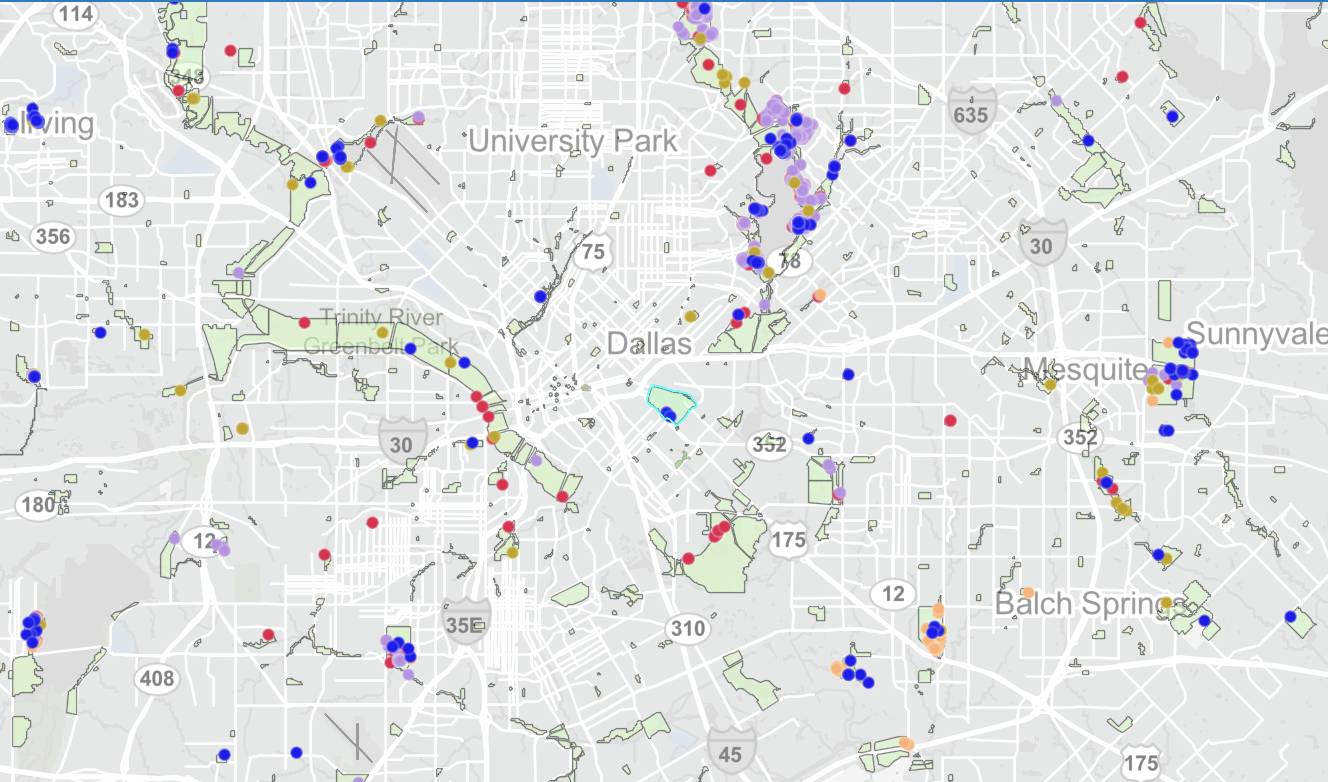
Task: Click the lone red marker southwest of Mesquite
Action: tap(950, 420)
